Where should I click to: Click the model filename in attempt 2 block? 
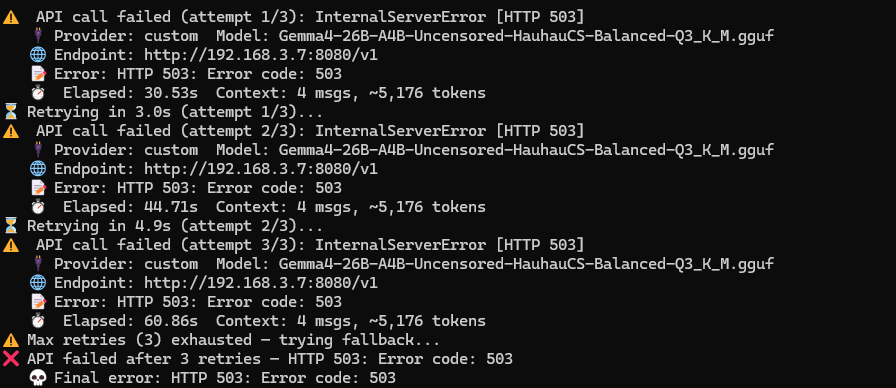click(x=526, y=150)
